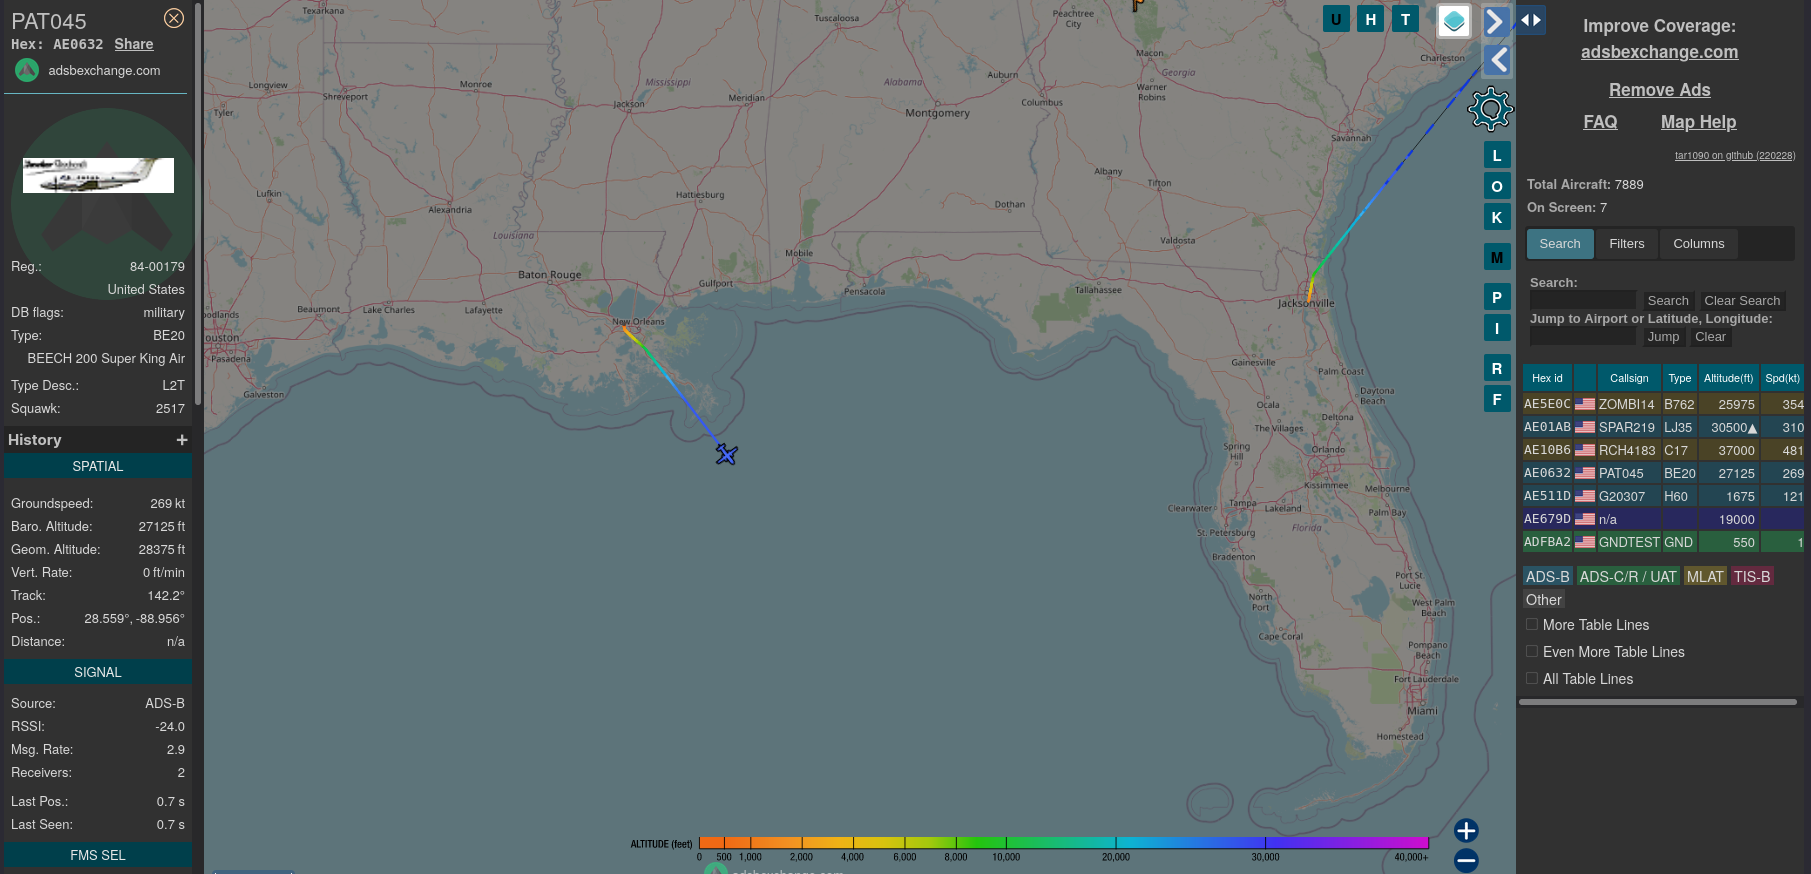Select the PAT045 aircraft icon on map

click(726, 454)
